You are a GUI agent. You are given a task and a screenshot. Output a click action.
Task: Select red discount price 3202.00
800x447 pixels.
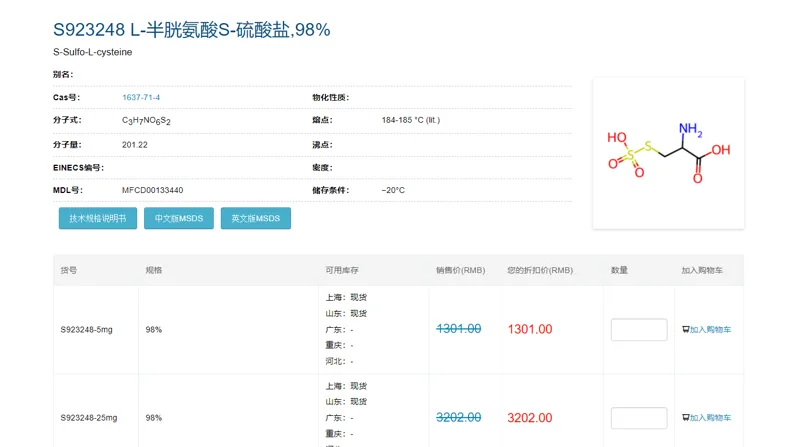coord(530,417)
